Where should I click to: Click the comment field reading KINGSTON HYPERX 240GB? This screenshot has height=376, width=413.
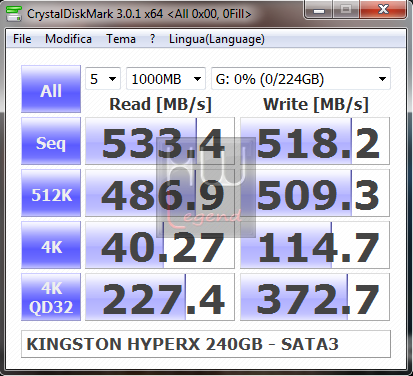(x=206, y=344)
